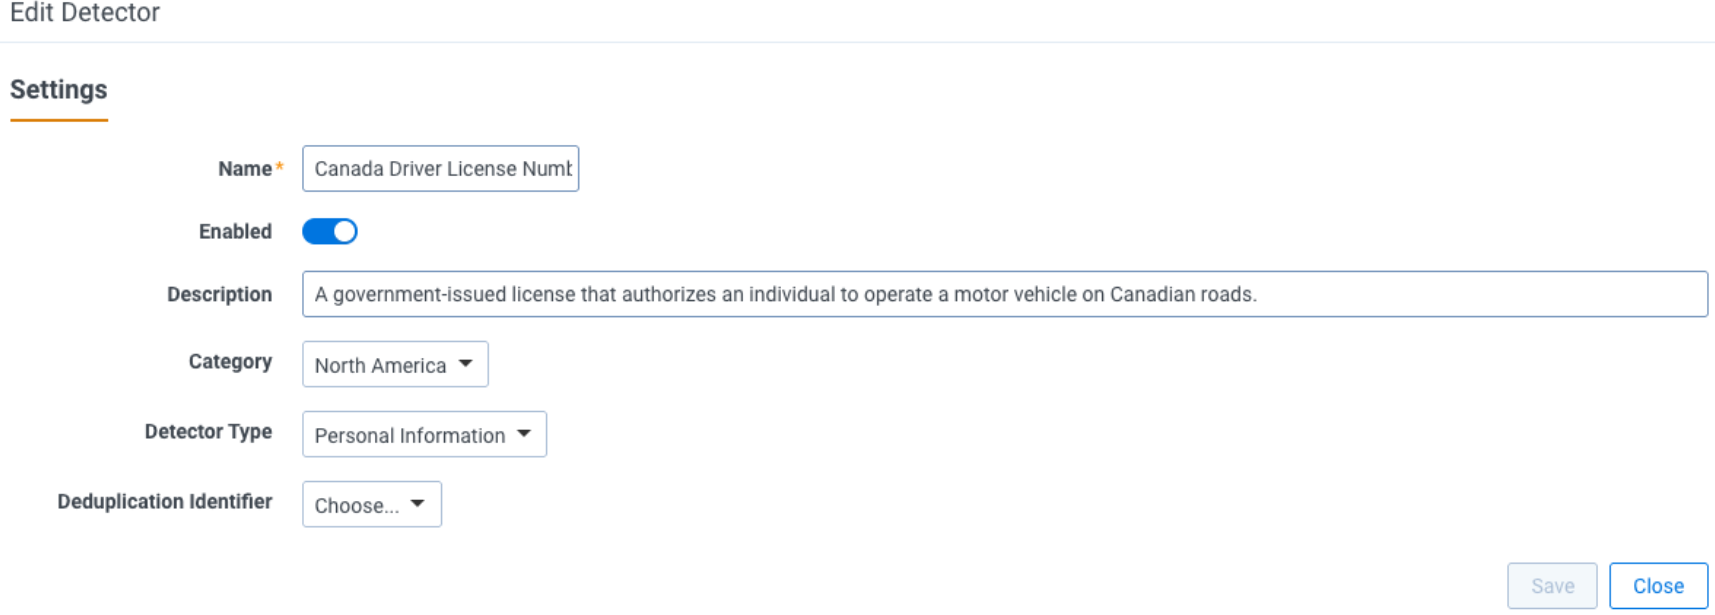Switch to the Settings tab

59,90
